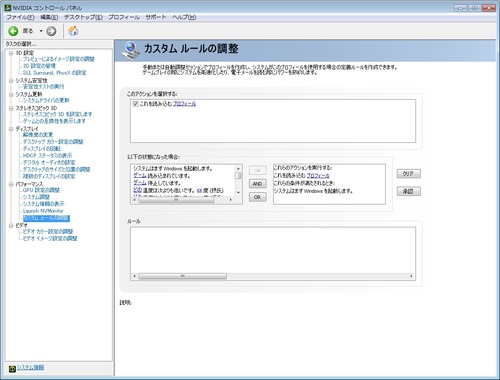Select ビデオ カラー設定の調整 item

pos(48,232)
